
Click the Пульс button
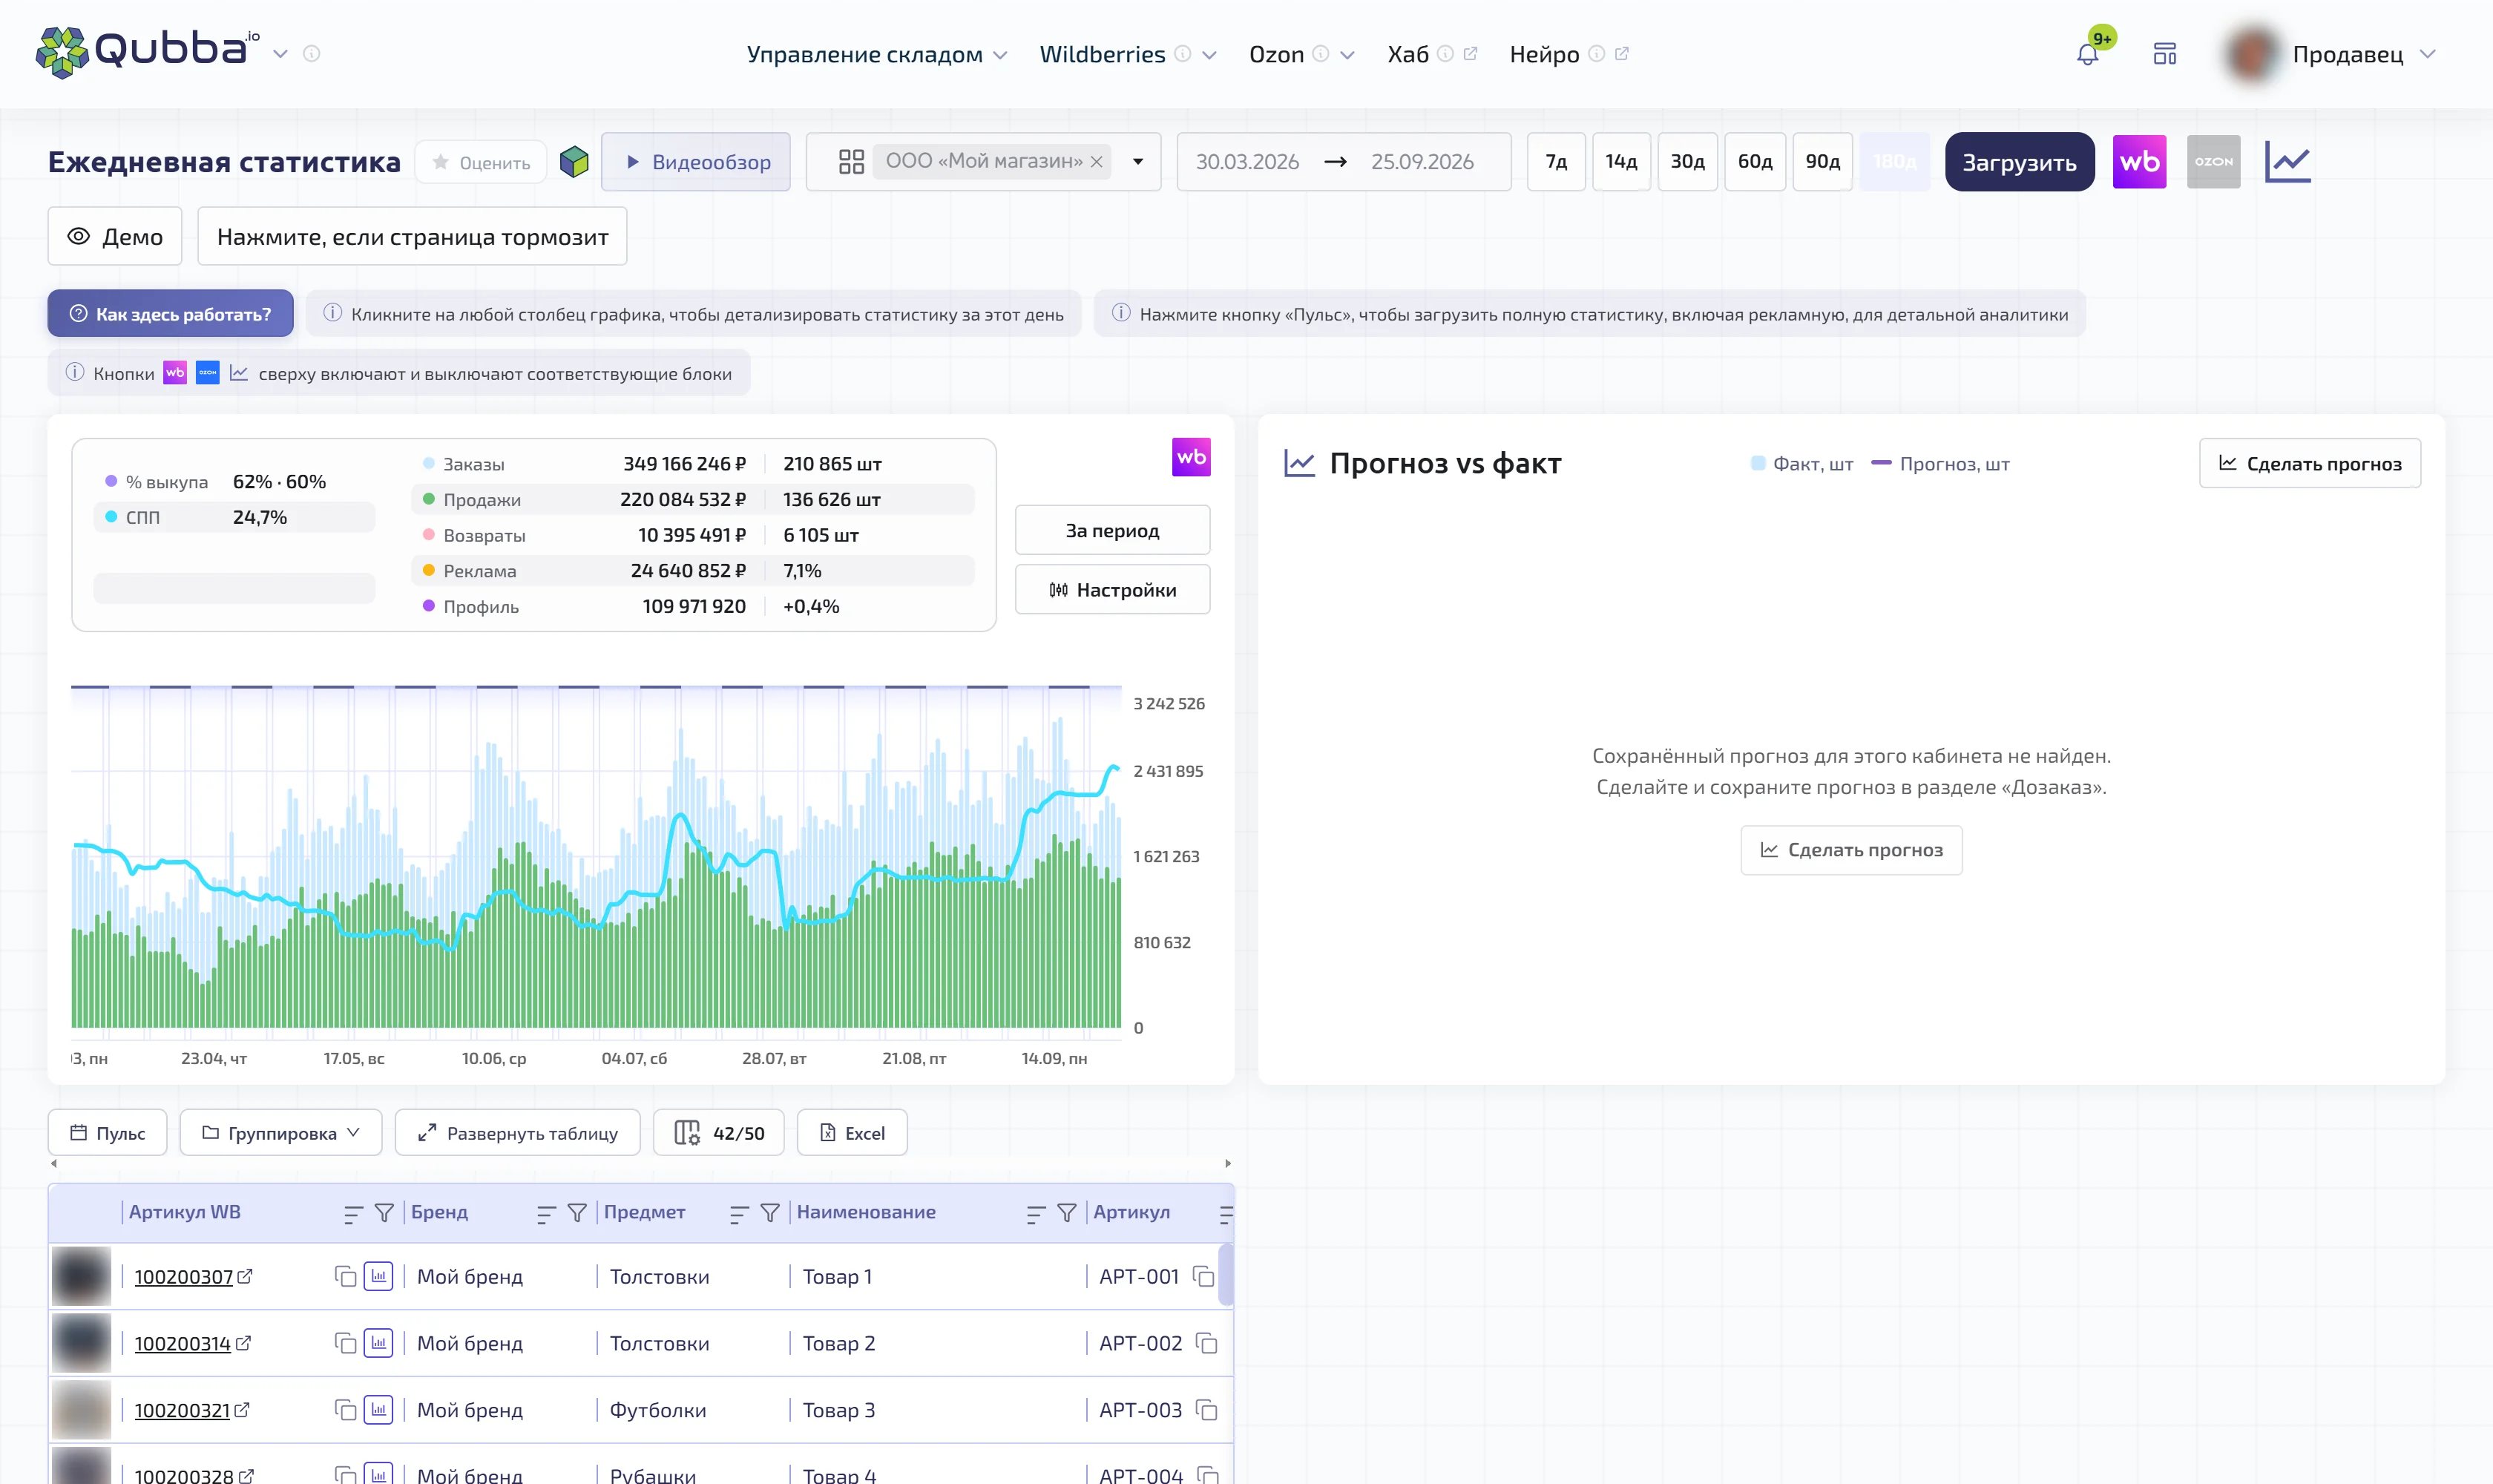pyautogui.click(x=107, y=1133)
